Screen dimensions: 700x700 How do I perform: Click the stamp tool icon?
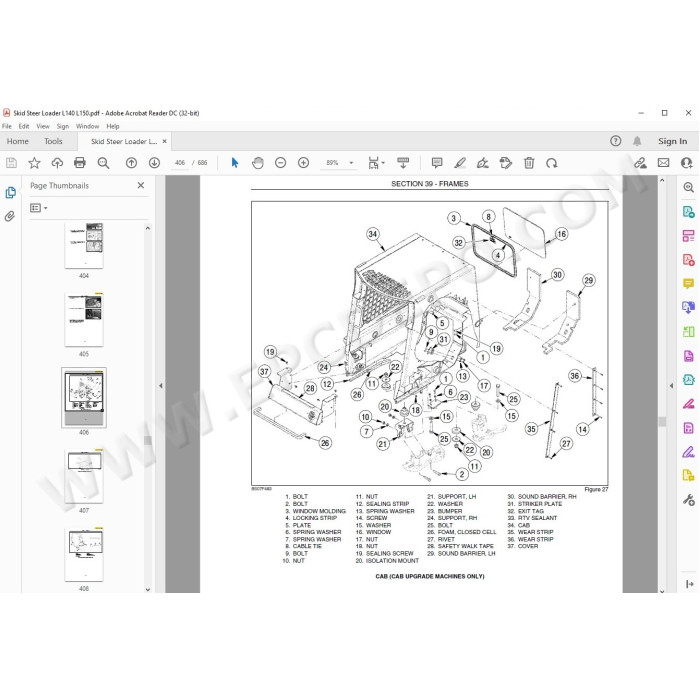(506, 163)
